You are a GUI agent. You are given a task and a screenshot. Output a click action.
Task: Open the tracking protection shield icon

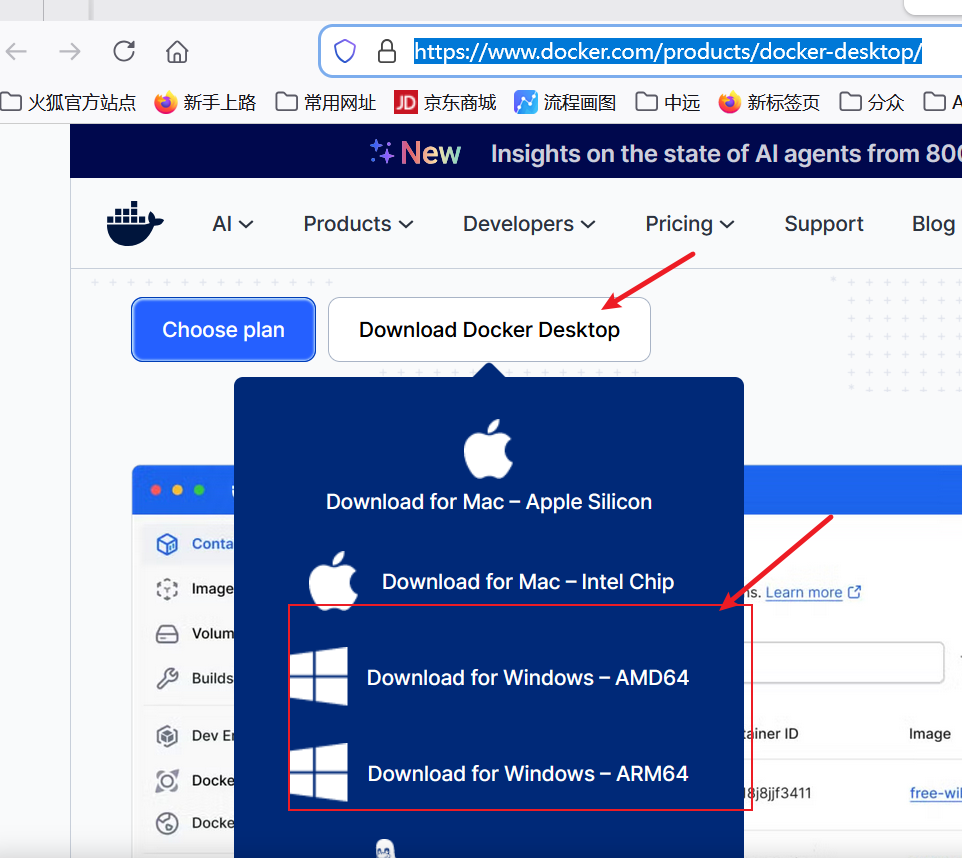[x=345, y=52]
